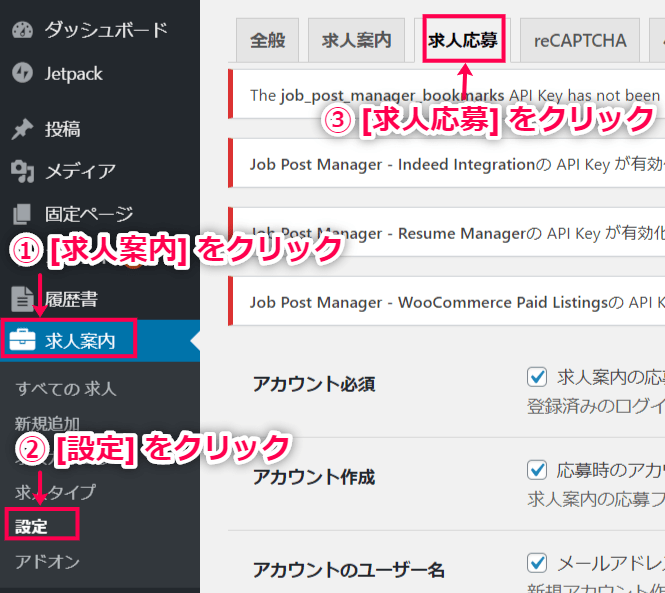Switch to the 求人案内 settings tab
Viewport: 665px width, 593px height.
point(356,40)
